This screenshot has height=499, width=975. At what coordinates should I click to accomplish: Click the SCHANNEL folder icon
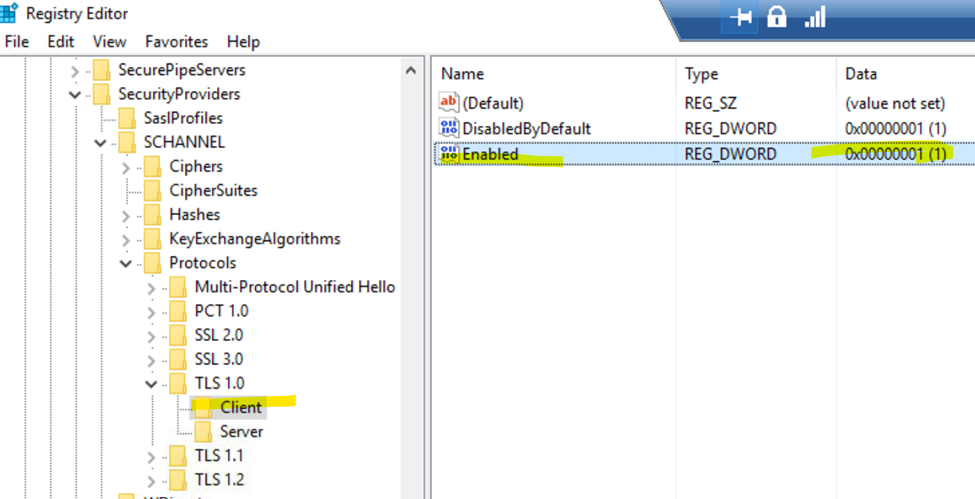[127, 142]
